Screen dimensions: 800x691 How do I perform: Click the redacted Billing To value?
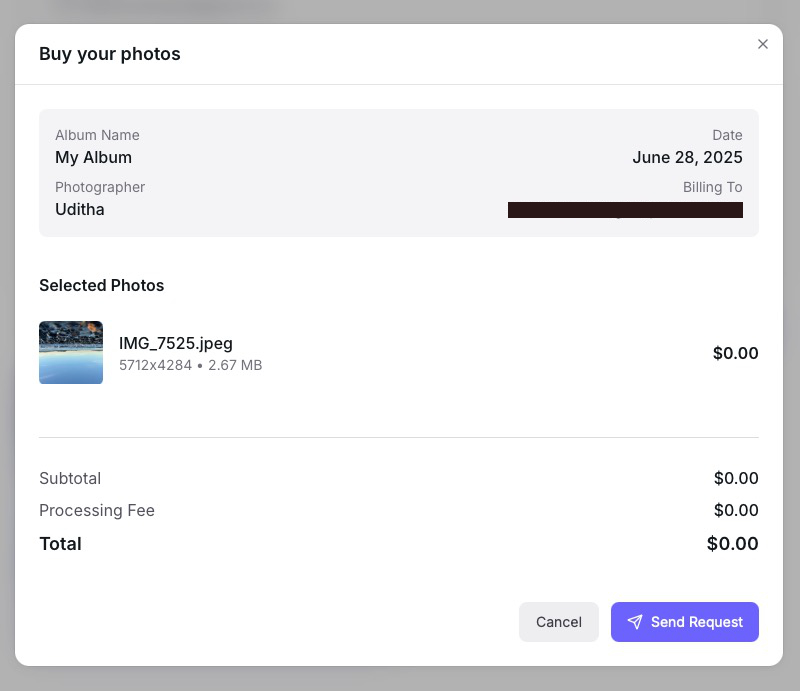[x=625, y=209]
